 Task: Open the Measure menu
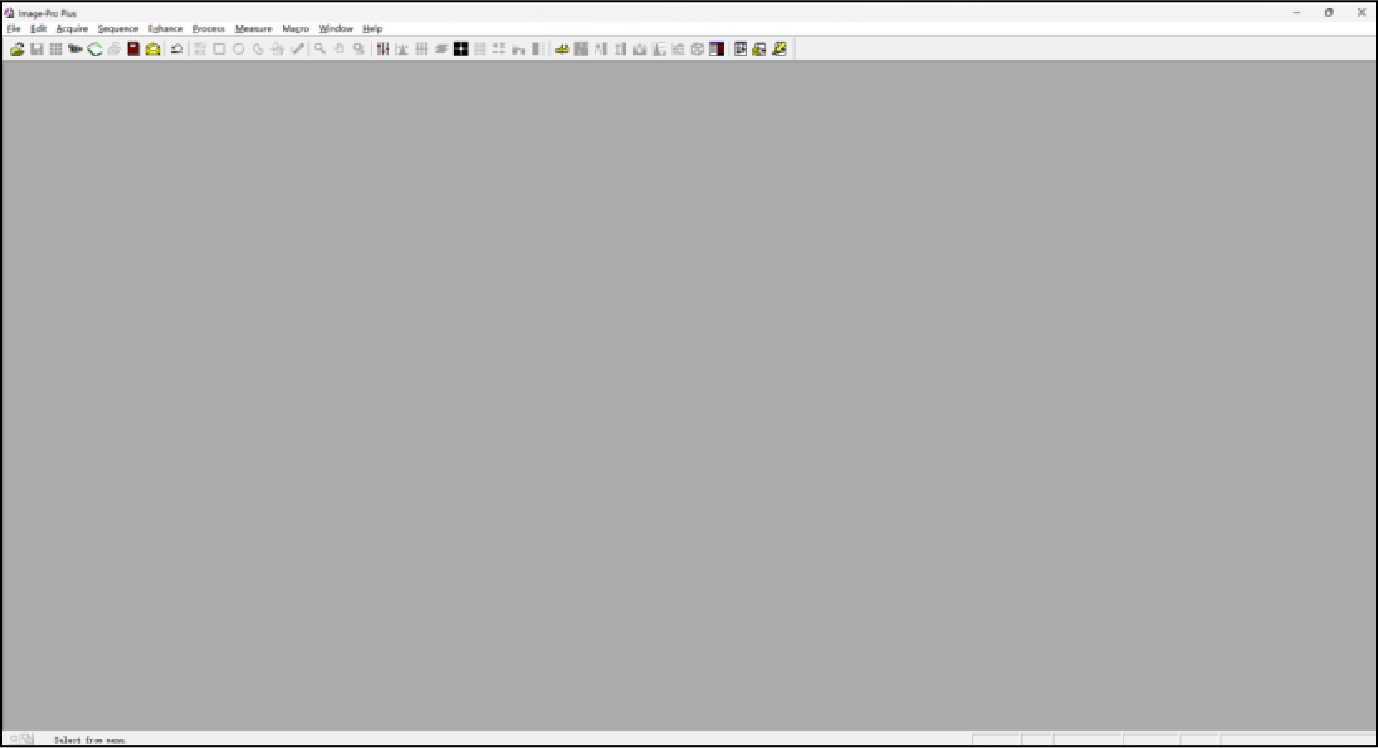point(254,29)
